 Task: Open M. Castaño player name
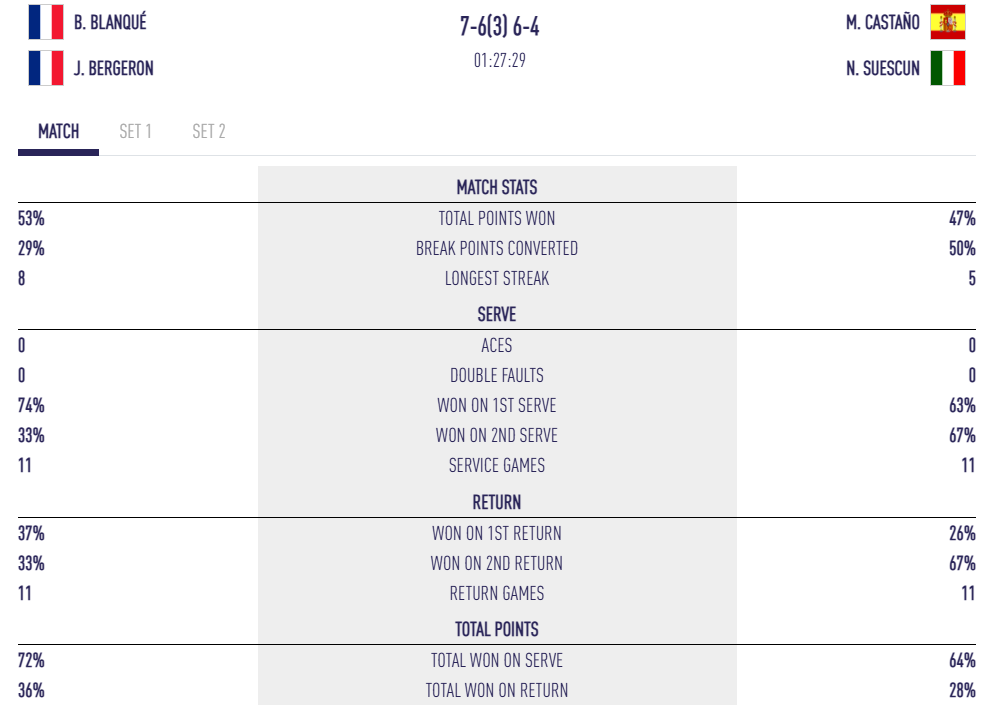click(x=882, y=22)
